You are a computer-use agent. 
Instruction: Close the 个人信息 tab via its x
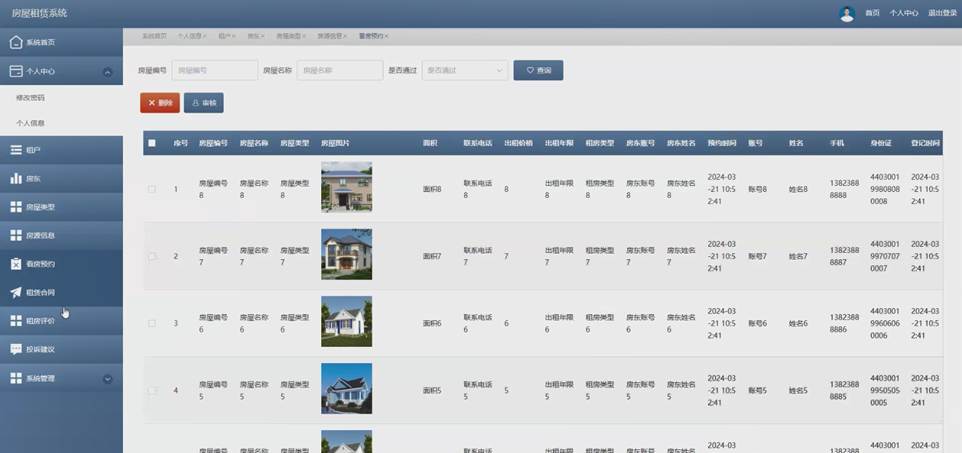(x=204, y=36)
